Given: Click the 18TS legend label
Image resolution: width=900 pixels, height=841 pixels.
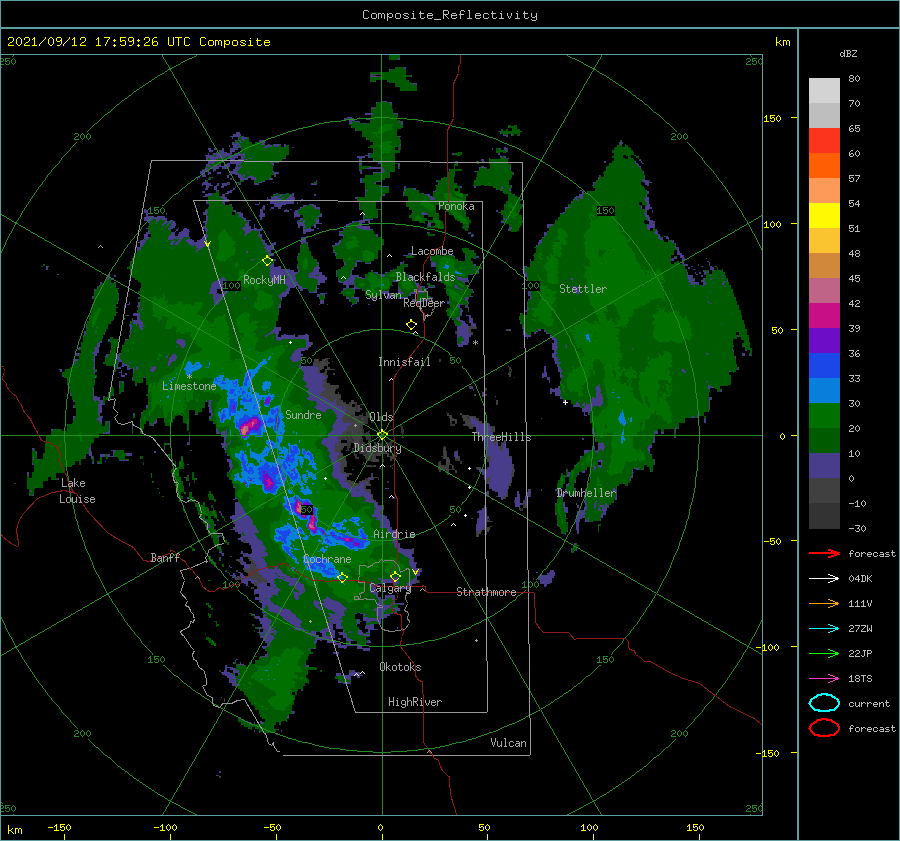Looking at the screenshot, I should [860, 678].
